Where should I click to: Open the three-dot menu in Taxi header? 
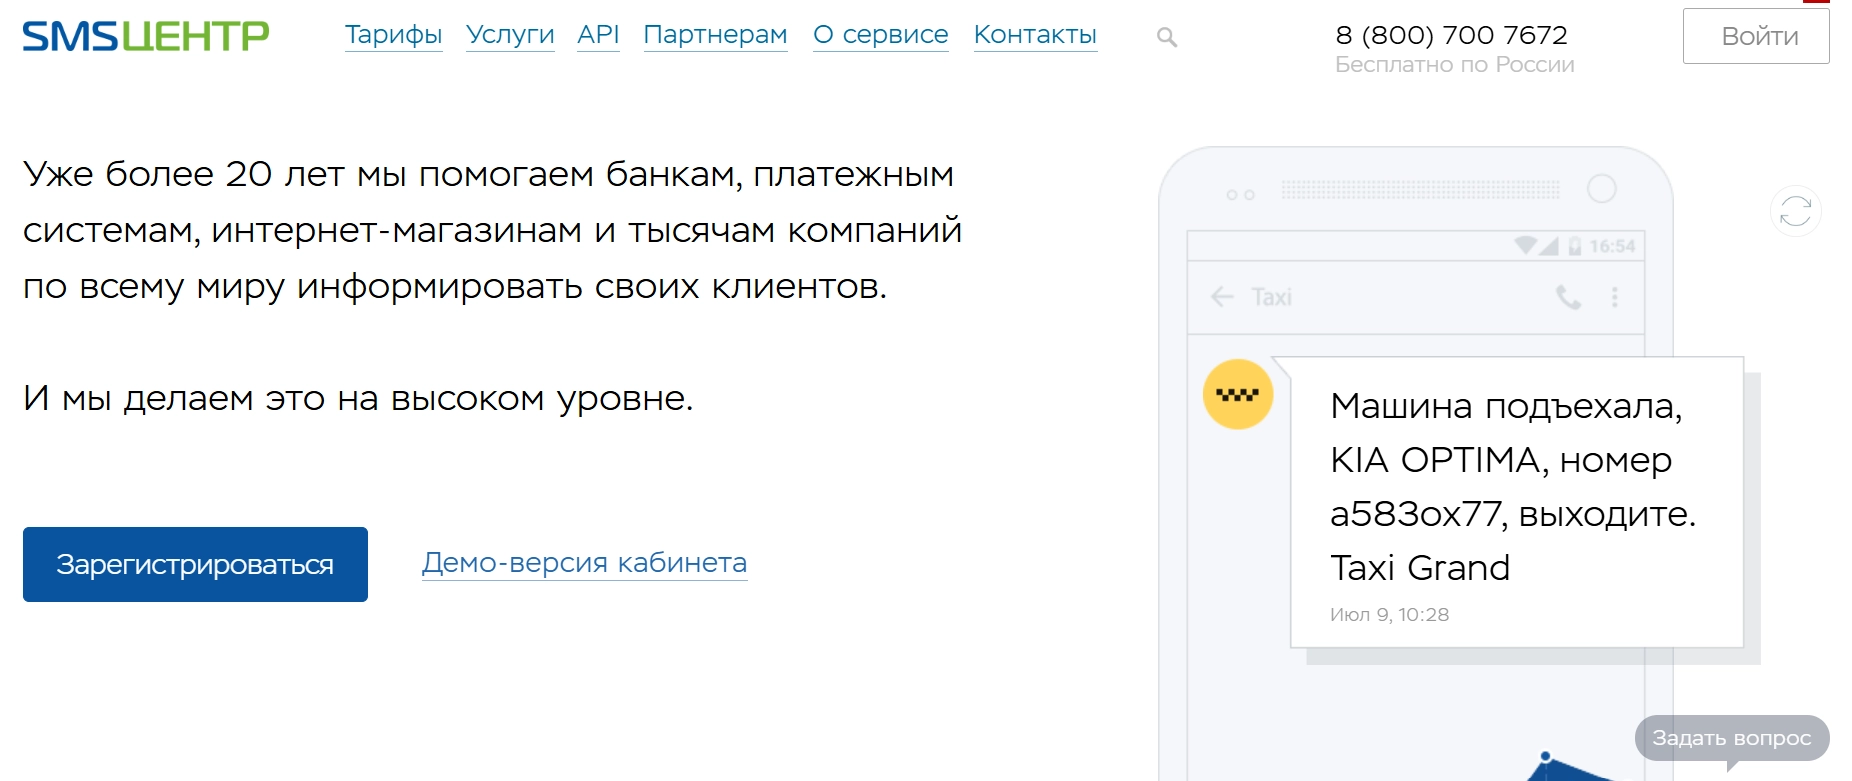[x=1614, y=297]
